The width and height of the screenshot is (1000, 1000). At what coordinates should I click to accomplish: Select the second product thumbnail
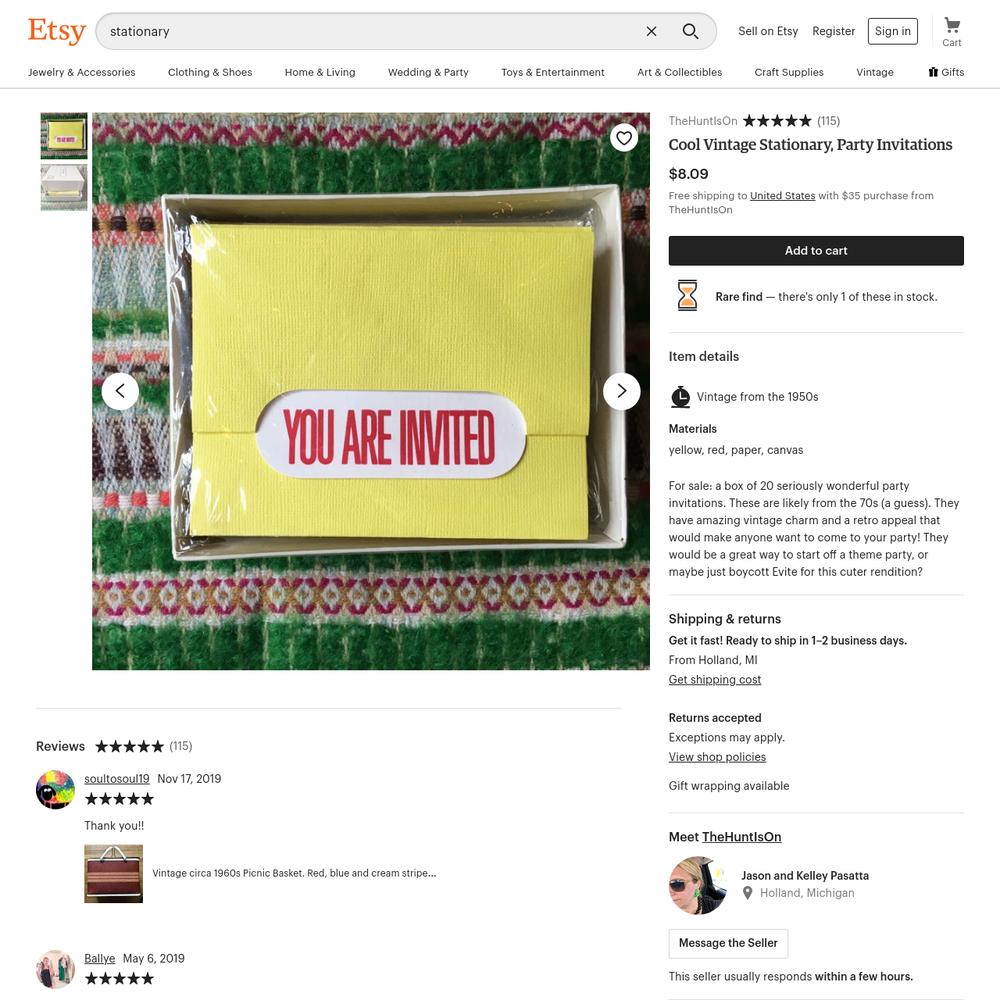pos(64,188)
